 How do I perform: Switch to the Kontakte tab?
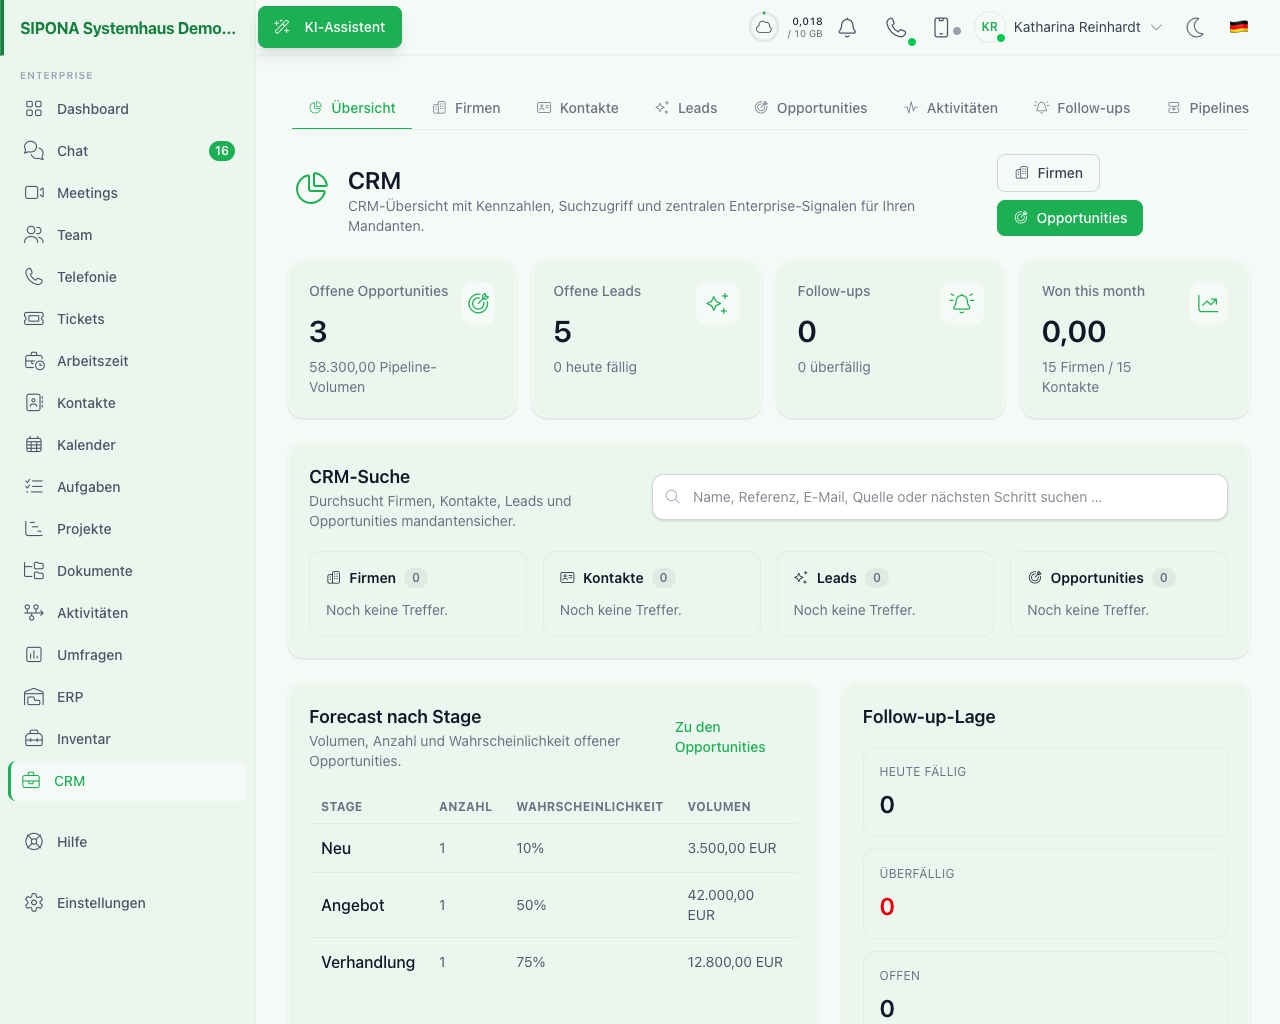coord(578,108)
